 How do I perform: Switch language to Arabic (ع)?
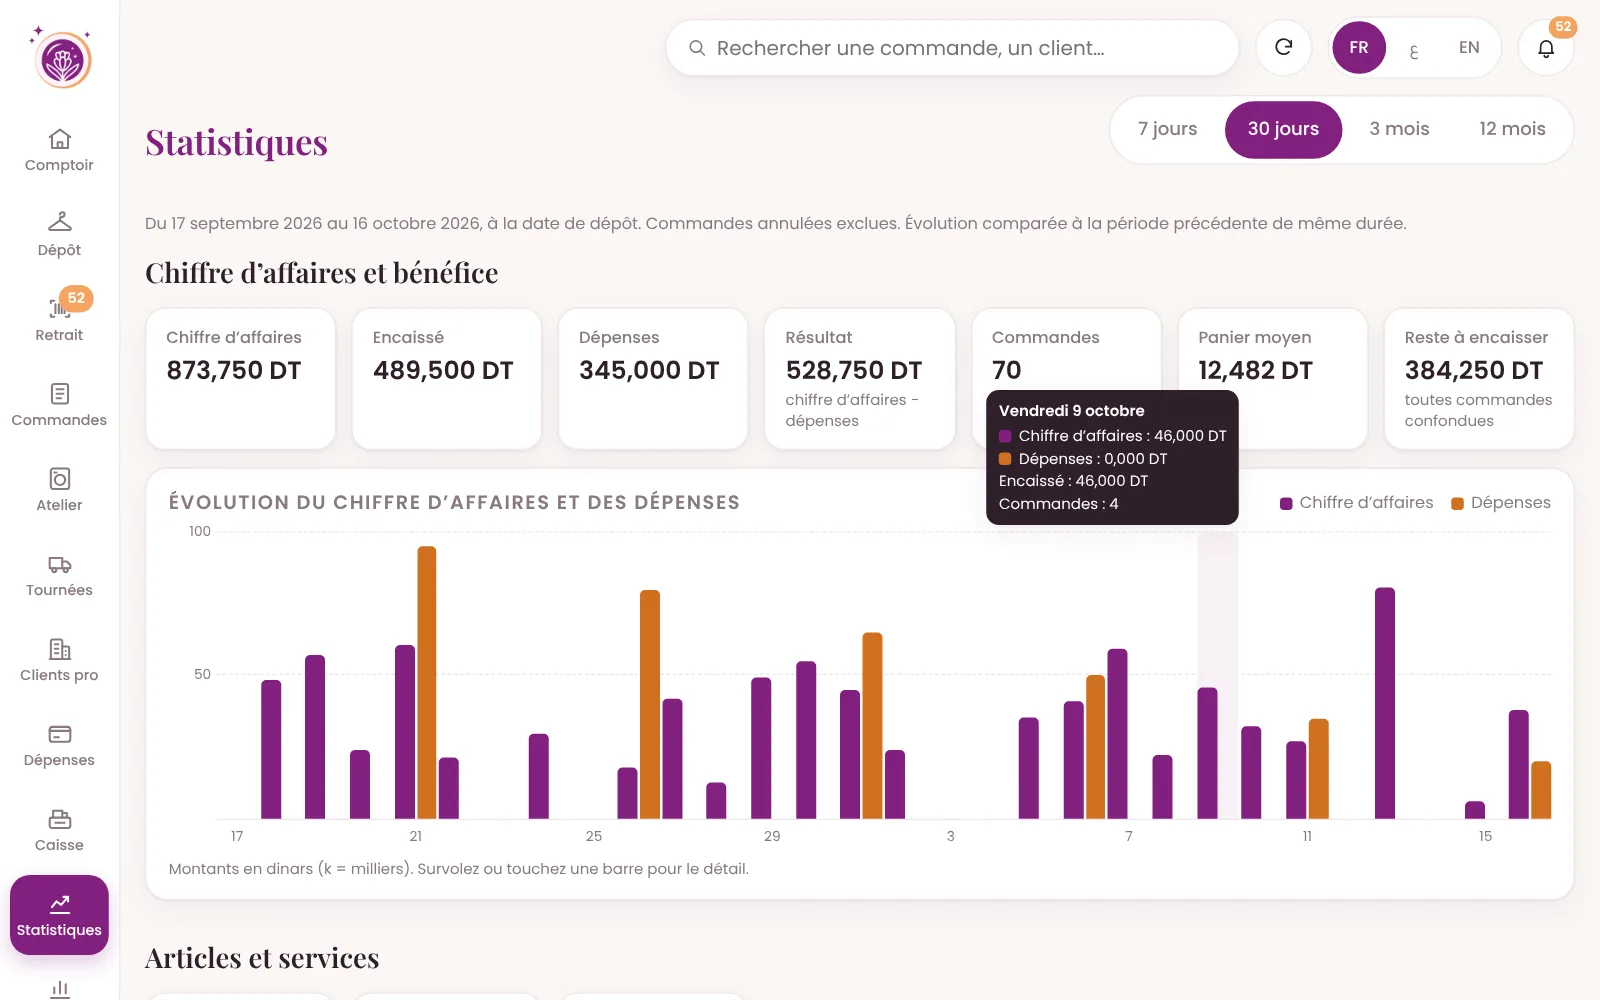pos(1414,48)
